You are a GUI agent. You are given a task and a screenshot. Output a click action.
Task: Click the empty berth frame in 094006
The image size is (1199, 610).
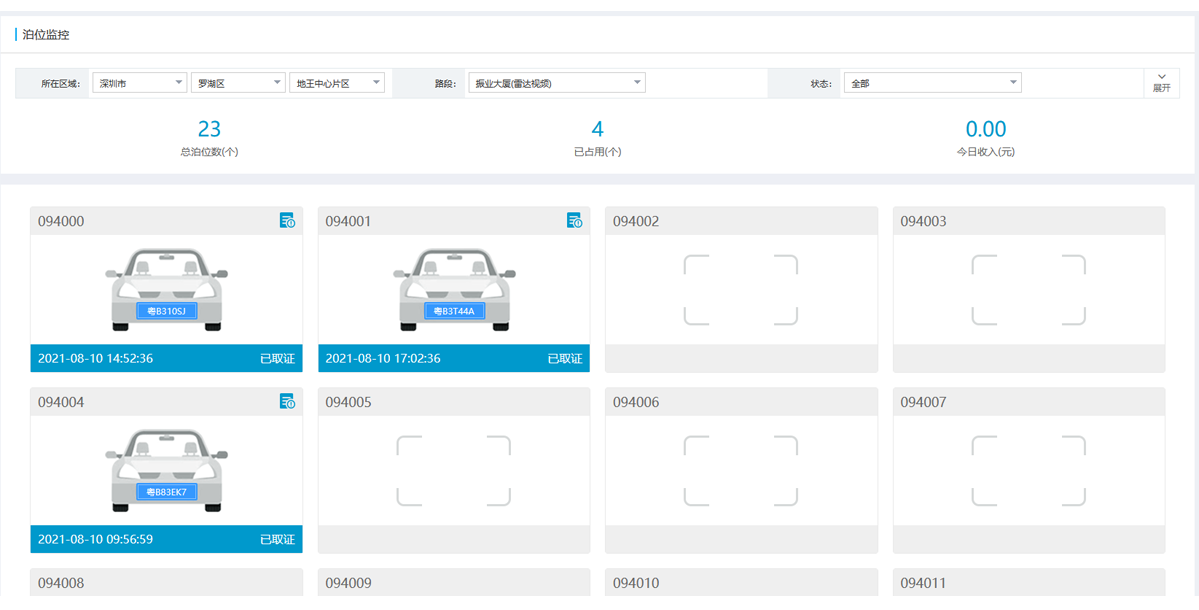741,471
